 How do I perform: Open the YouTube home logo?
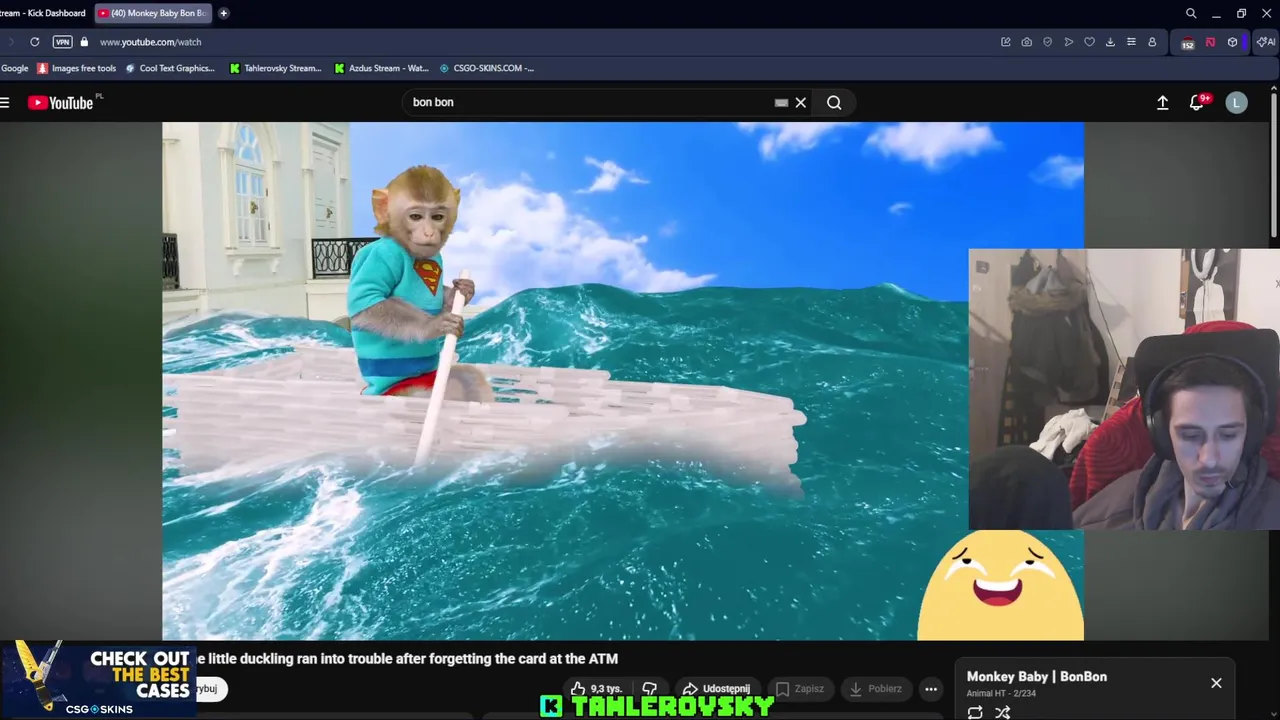click(x=60, y=102)
